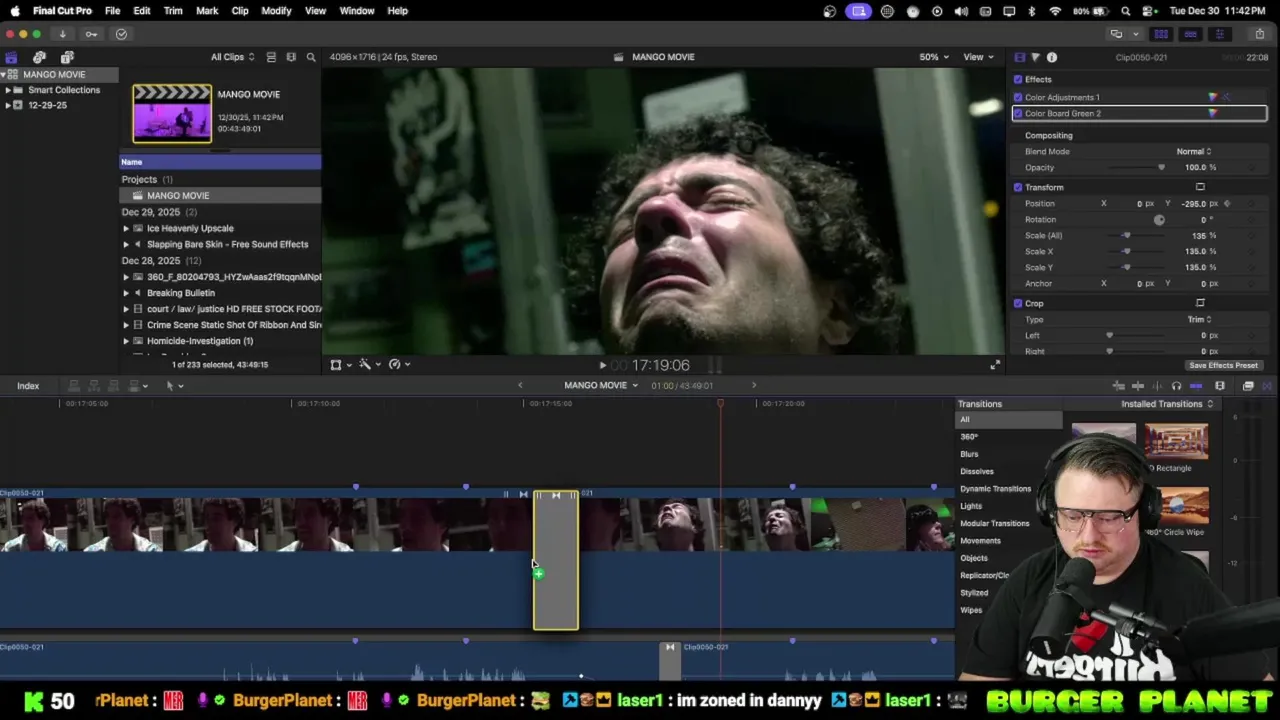Open the Trim menu
Viewport: 1280px width, 720px height.
pos(173,11)
